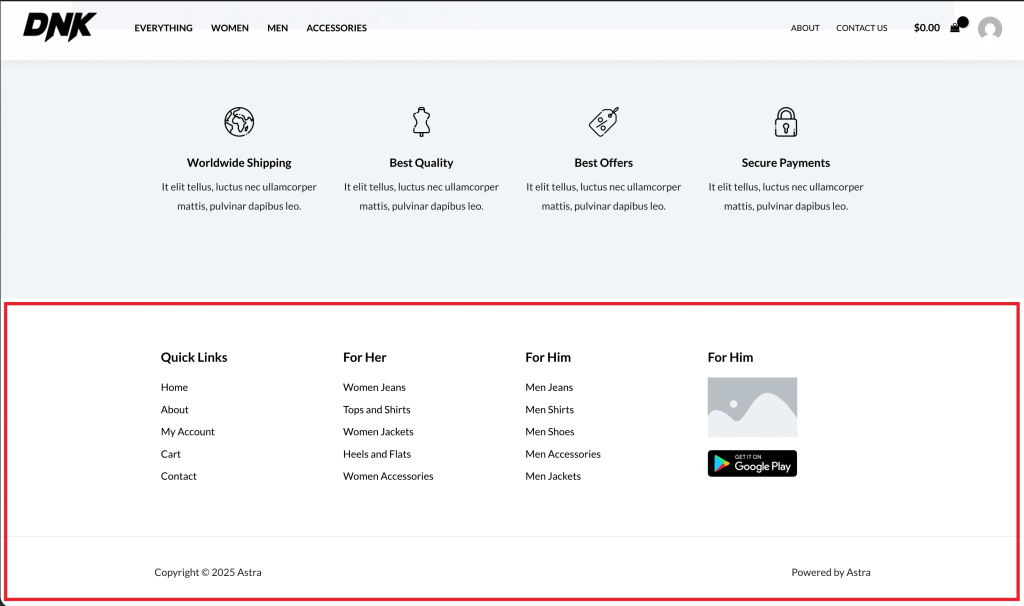Click the My Account link
Viewport: 1024px width, 606px height.
click(187, 431)
